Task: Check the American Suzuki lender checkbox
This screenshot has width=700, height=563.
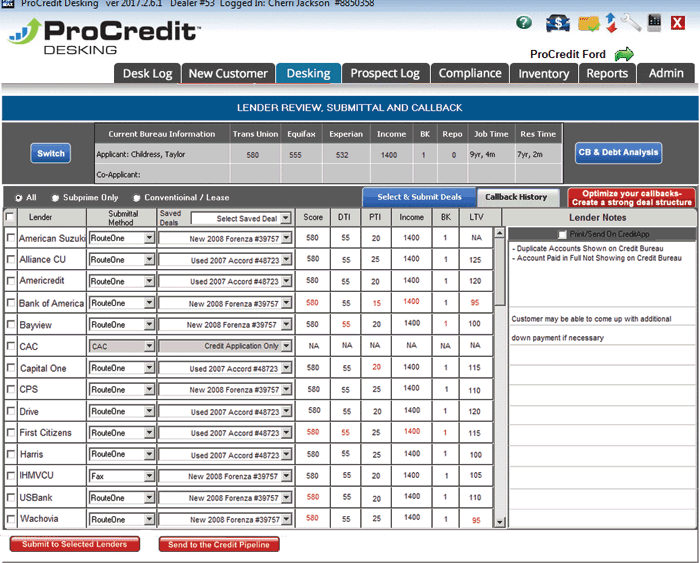Action: [11, 238]
